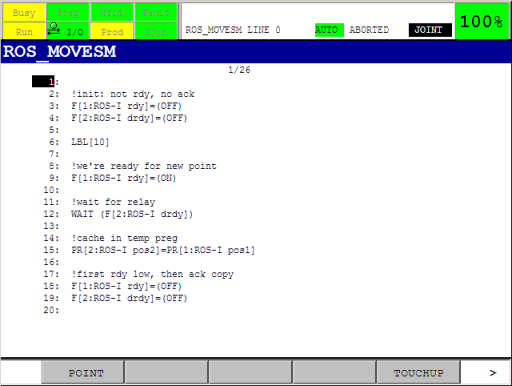Toggle the AUTO mode indicator
Image resolution: width=512 pixels, height=386 pixels.
[329, 30]
